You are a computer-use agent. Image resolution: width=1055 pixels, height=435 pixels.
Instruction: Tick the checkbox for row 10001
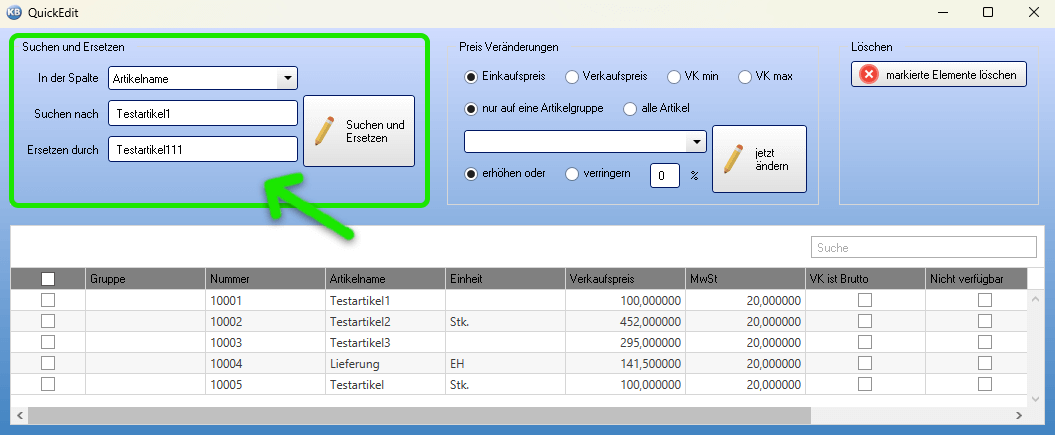[47, 300]
